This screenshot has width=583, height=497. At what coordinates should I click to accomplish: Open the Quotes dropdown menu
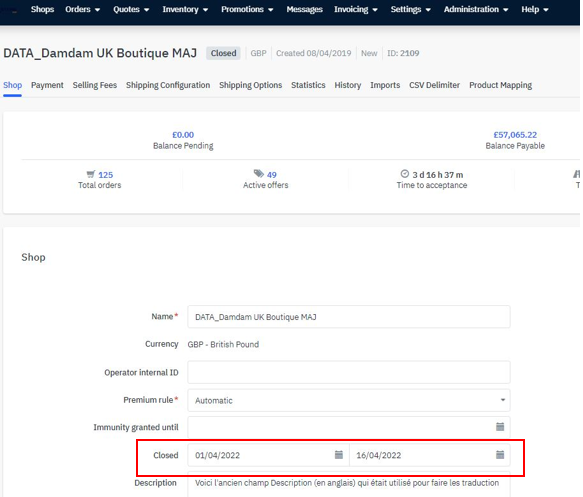(131, 9)
